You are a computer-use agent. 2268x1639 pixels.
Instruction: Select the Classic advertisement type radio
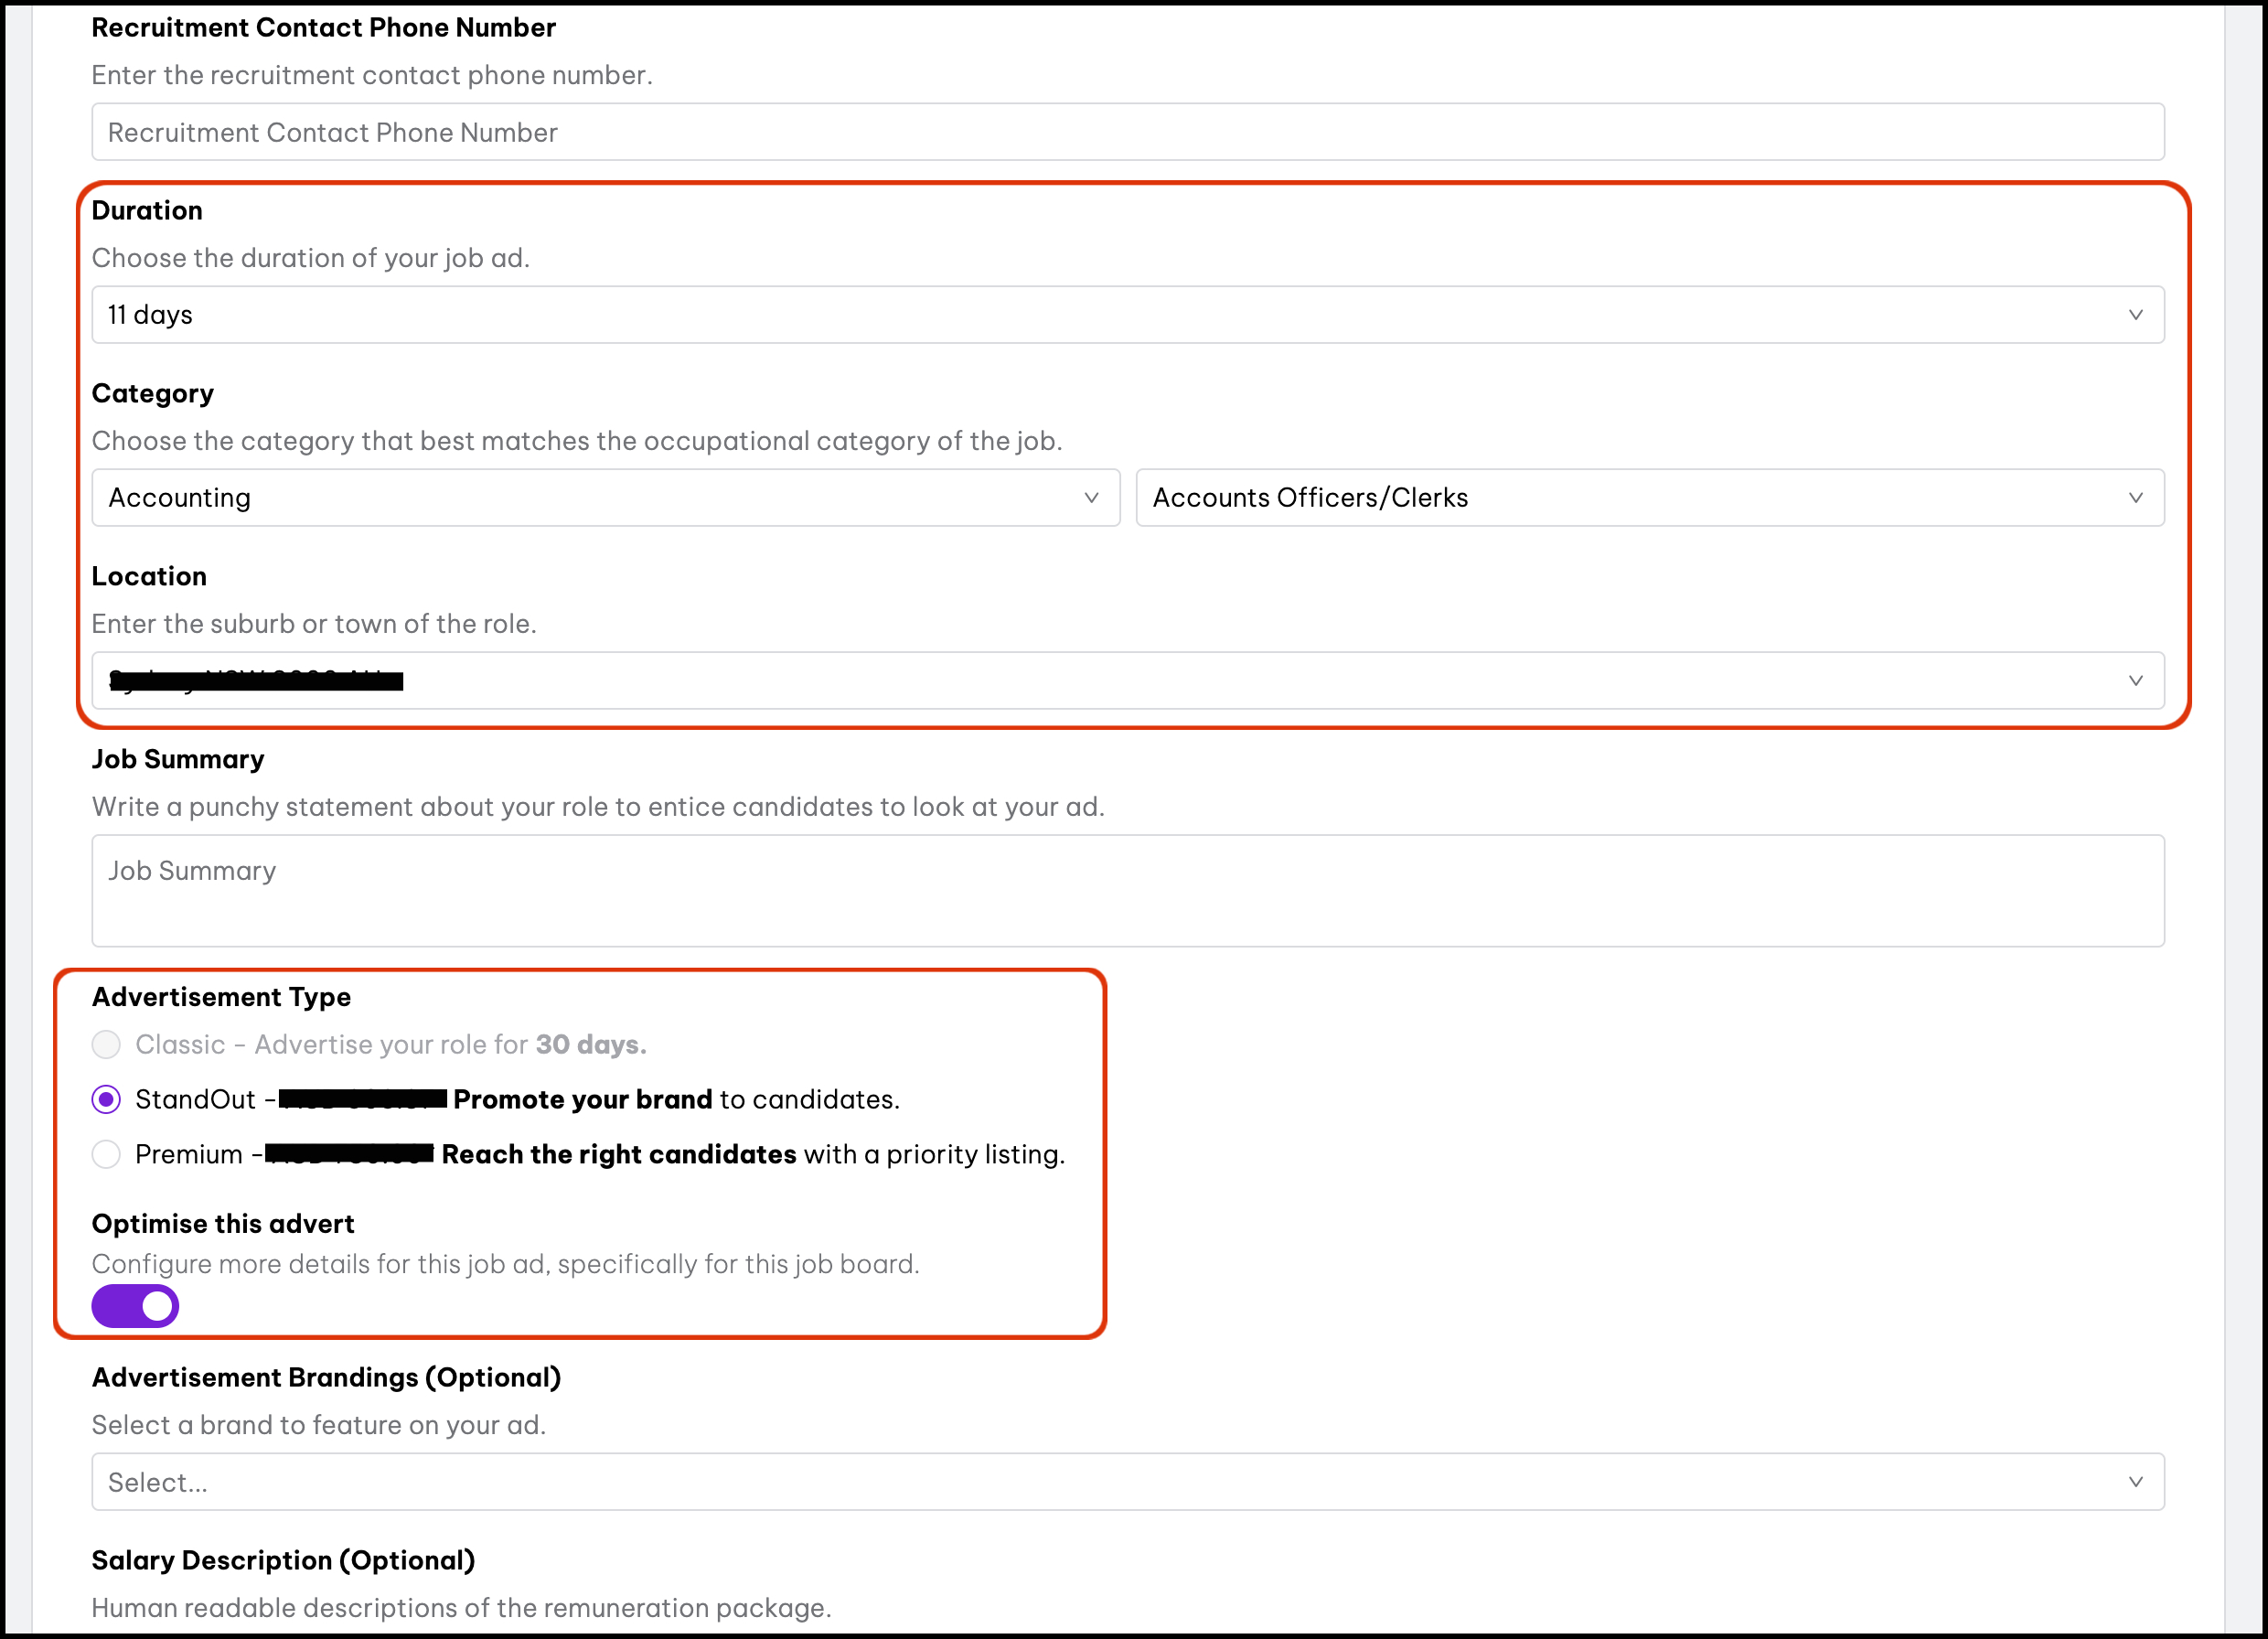106,1045
